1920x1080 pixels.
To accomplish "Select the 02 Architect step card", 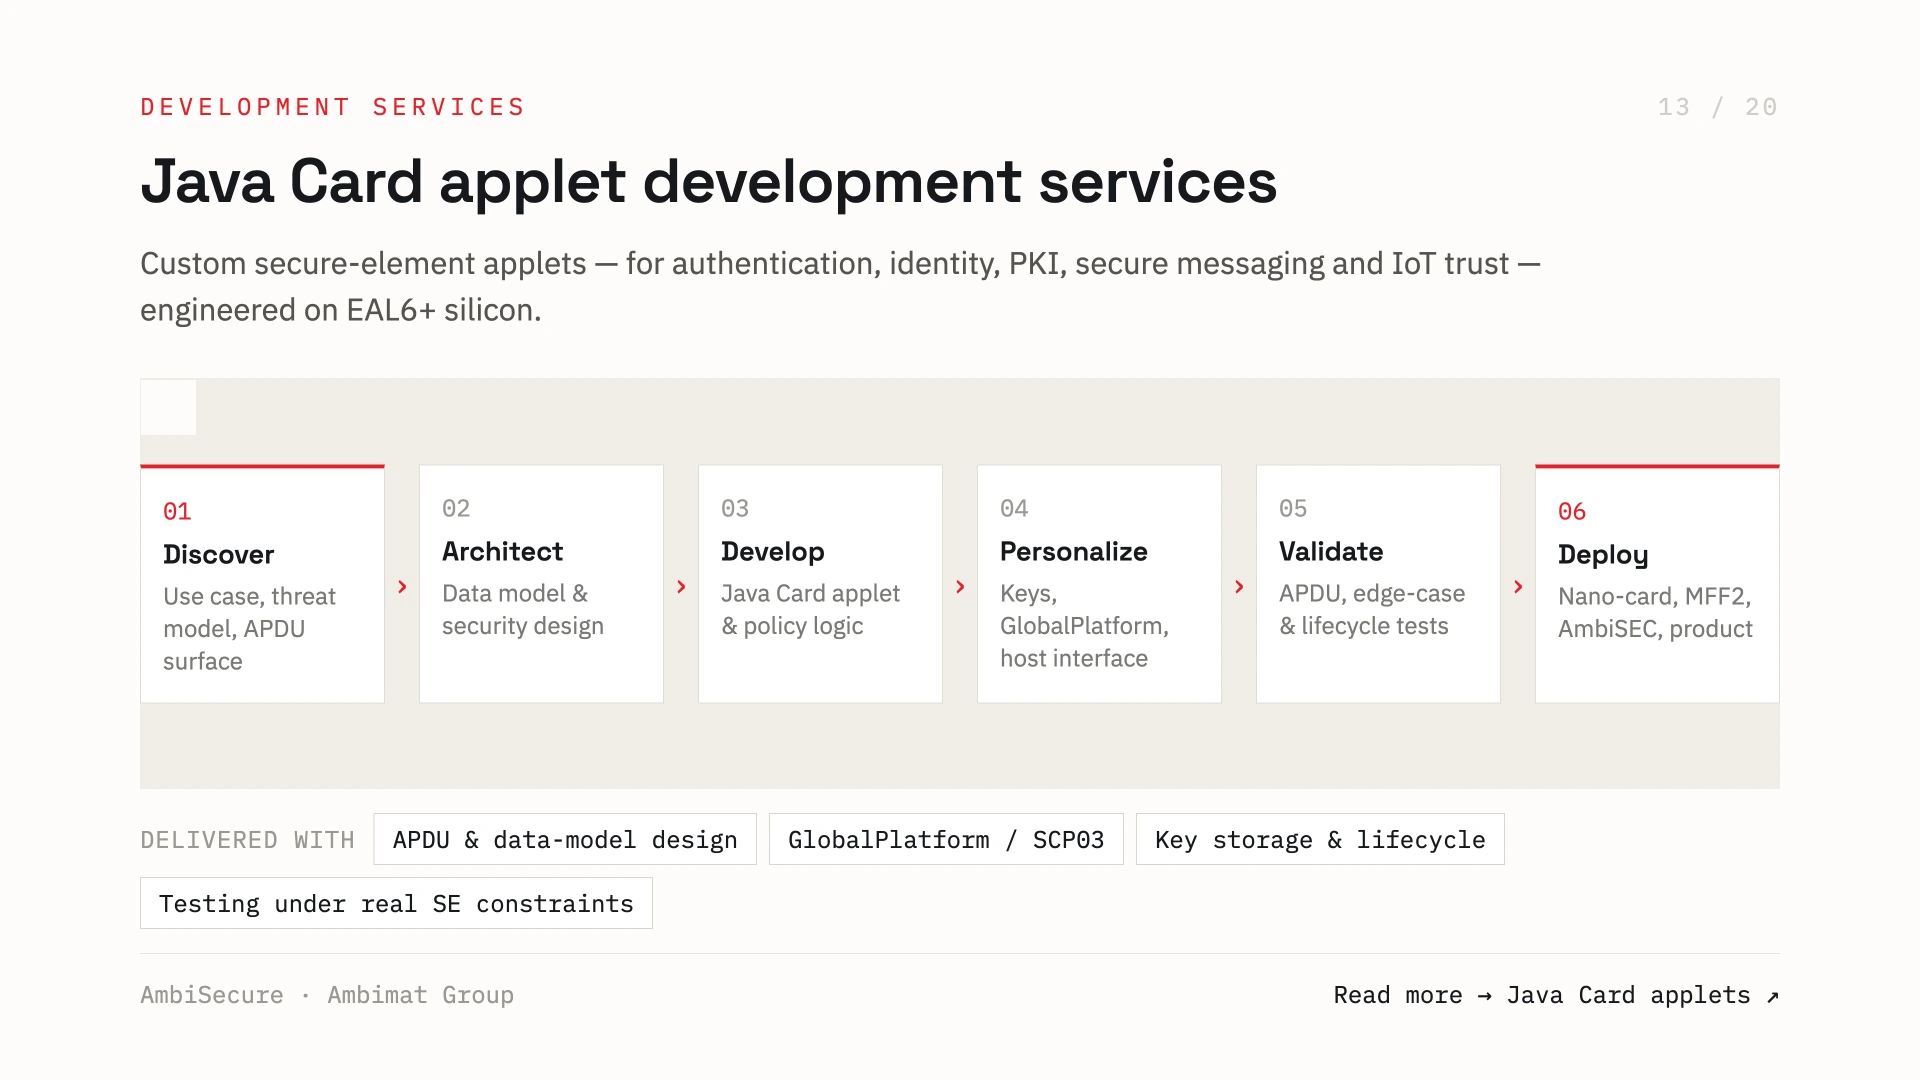I will click(541, 584).
